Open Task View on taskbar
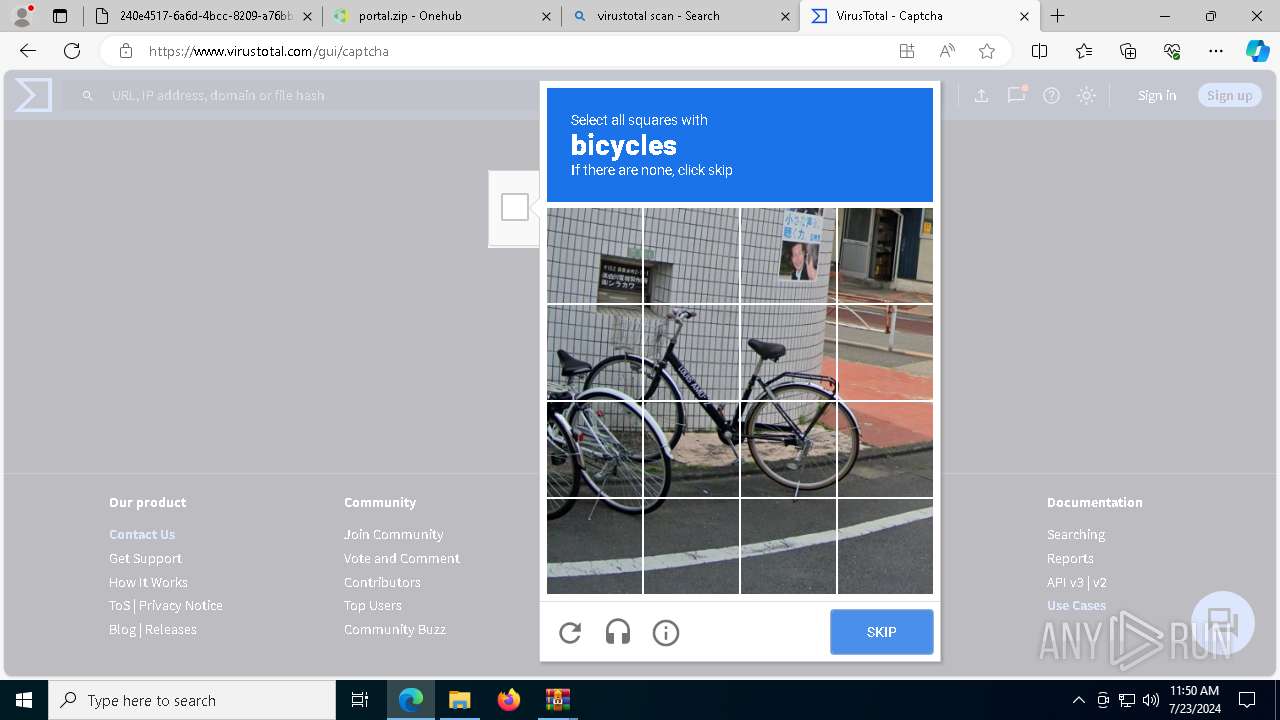 point(360,700)
